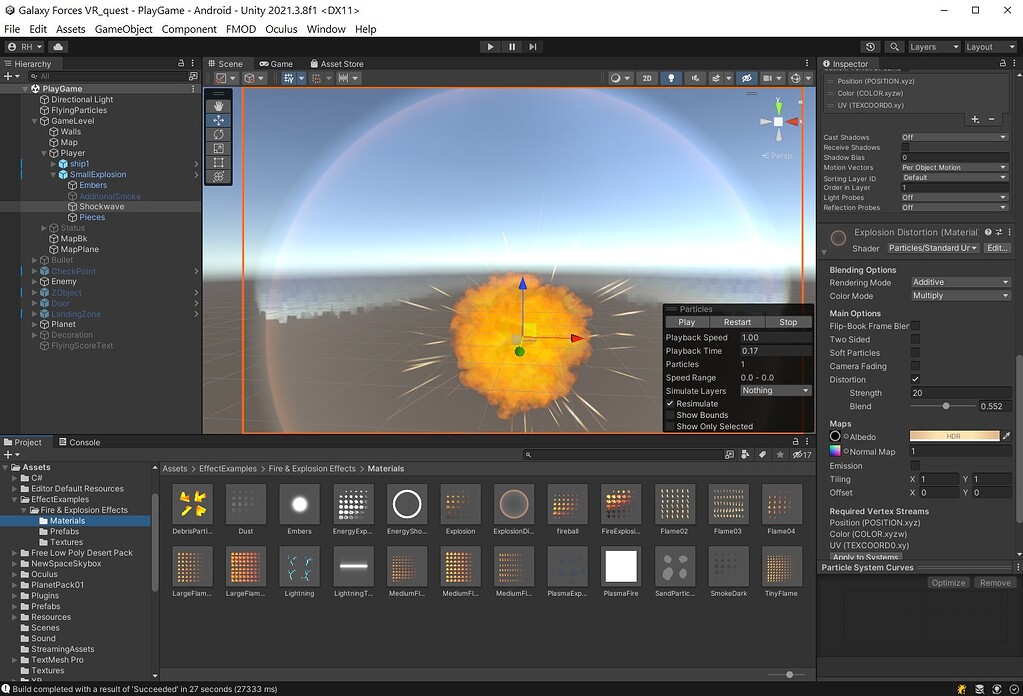Select the Move tool in scene toolbar

coord(219,120)
